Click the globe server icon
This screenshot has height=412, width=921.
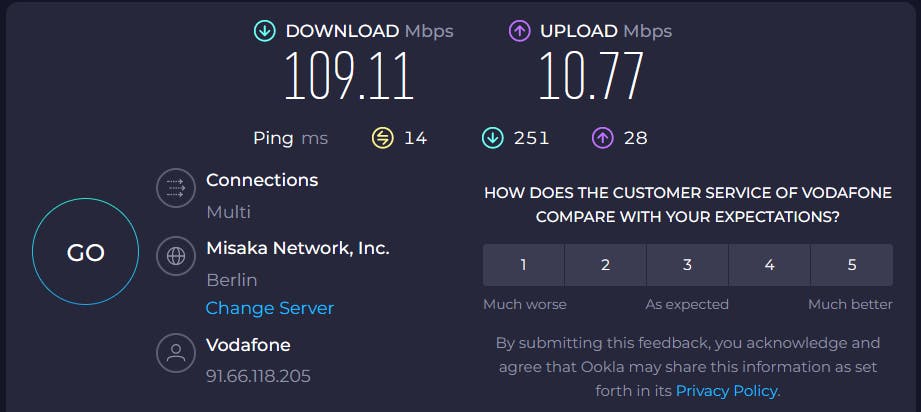[x=176, y=255]
